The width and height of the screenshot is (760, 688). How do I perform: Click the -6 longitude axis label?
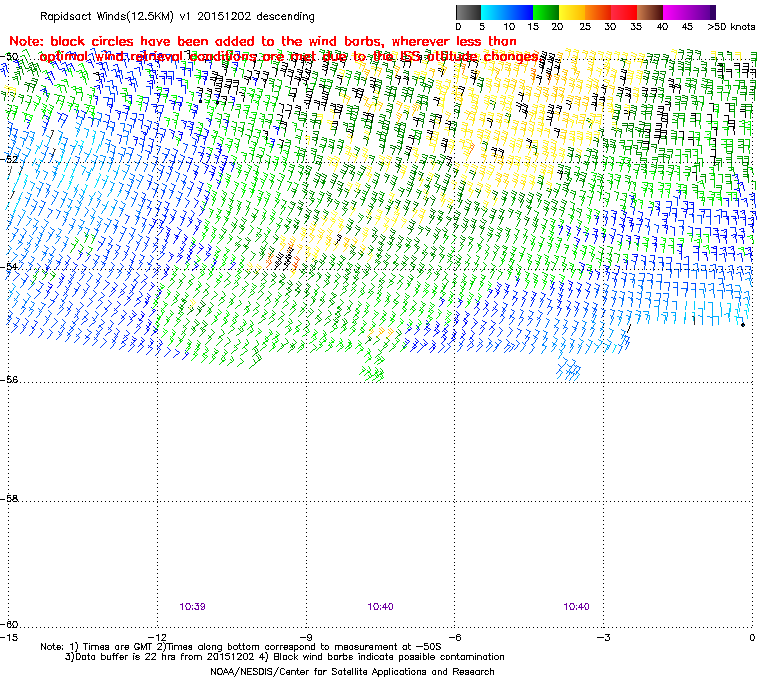[455, 637]
